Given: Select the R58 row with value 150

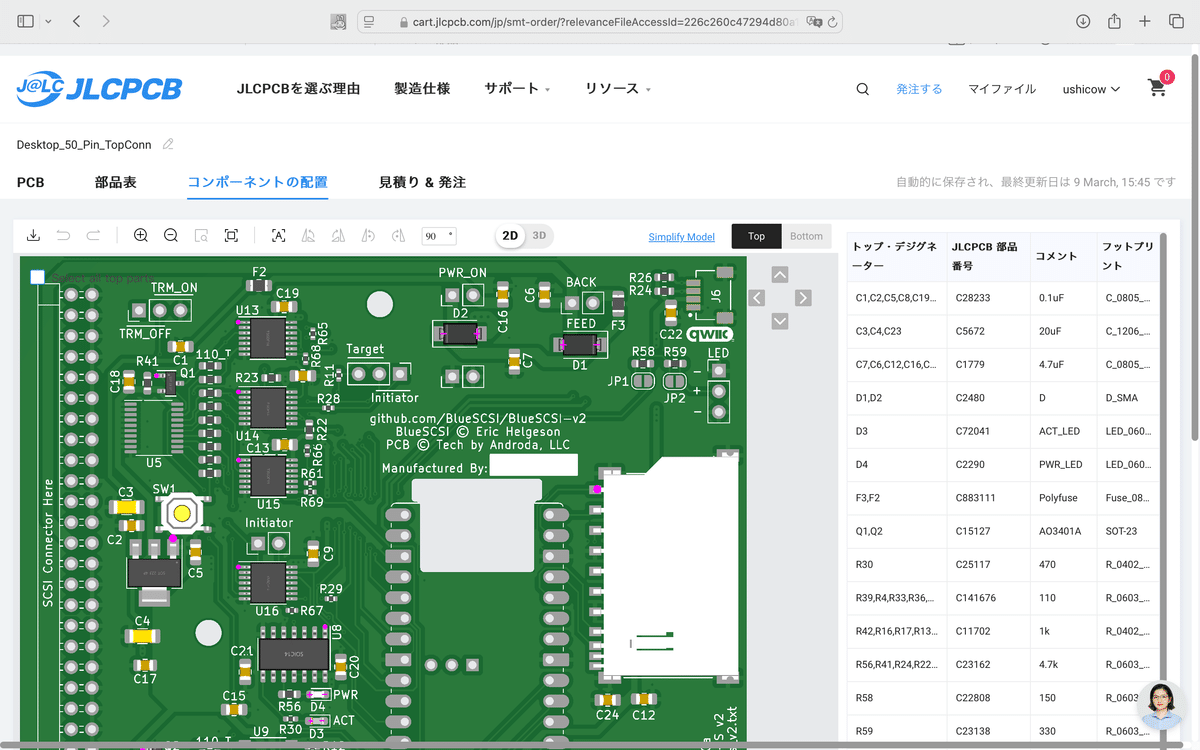Looking at the screenshot, I should [1003, 698].
